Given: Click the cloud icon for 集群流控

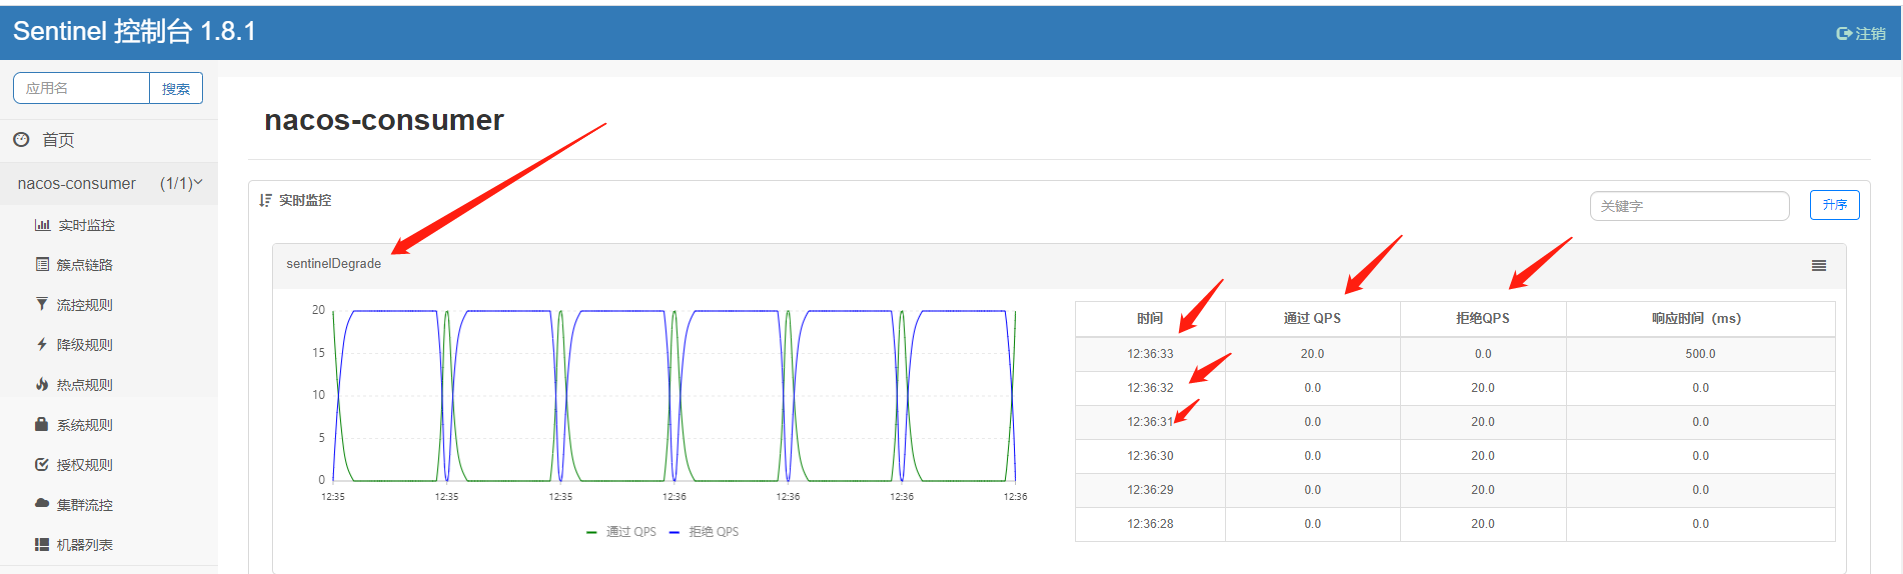Looking at the screenshot, I should coord(41,503).
